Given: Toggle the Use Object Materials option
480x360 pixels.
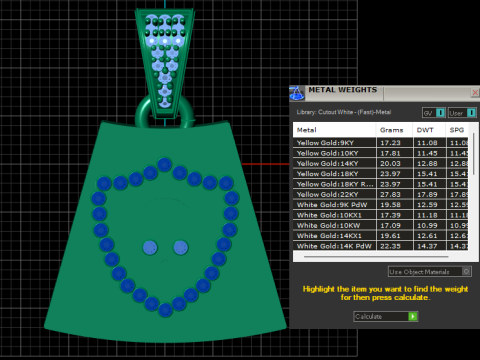Looking at the screenshot, I should point(430,272).
